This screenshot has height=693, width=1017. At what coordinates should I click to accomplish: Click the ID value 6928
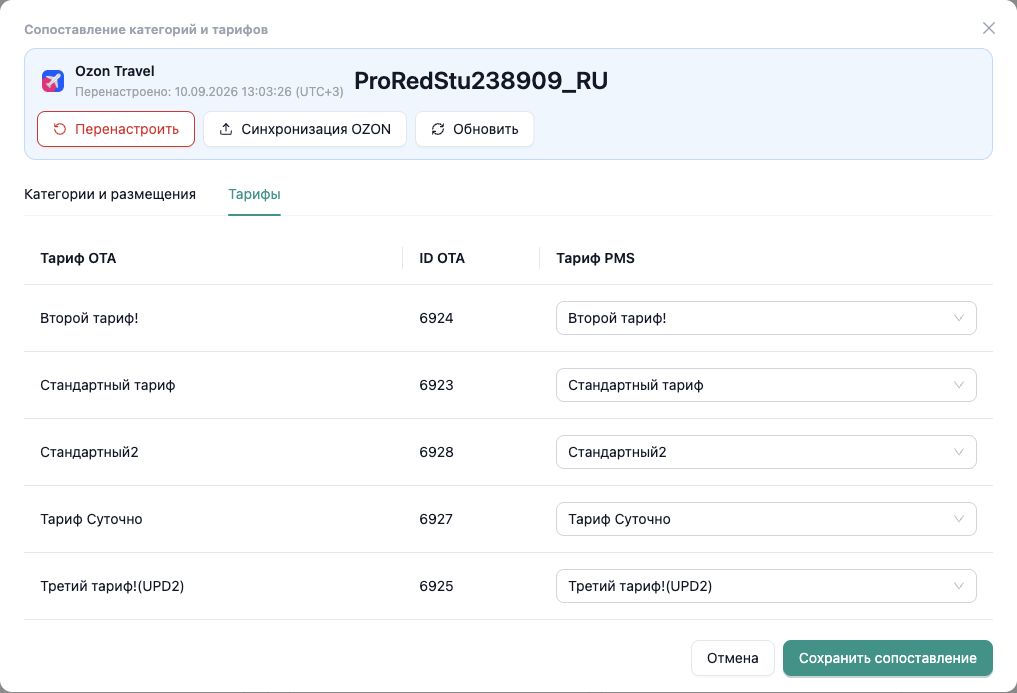(436, 452)
